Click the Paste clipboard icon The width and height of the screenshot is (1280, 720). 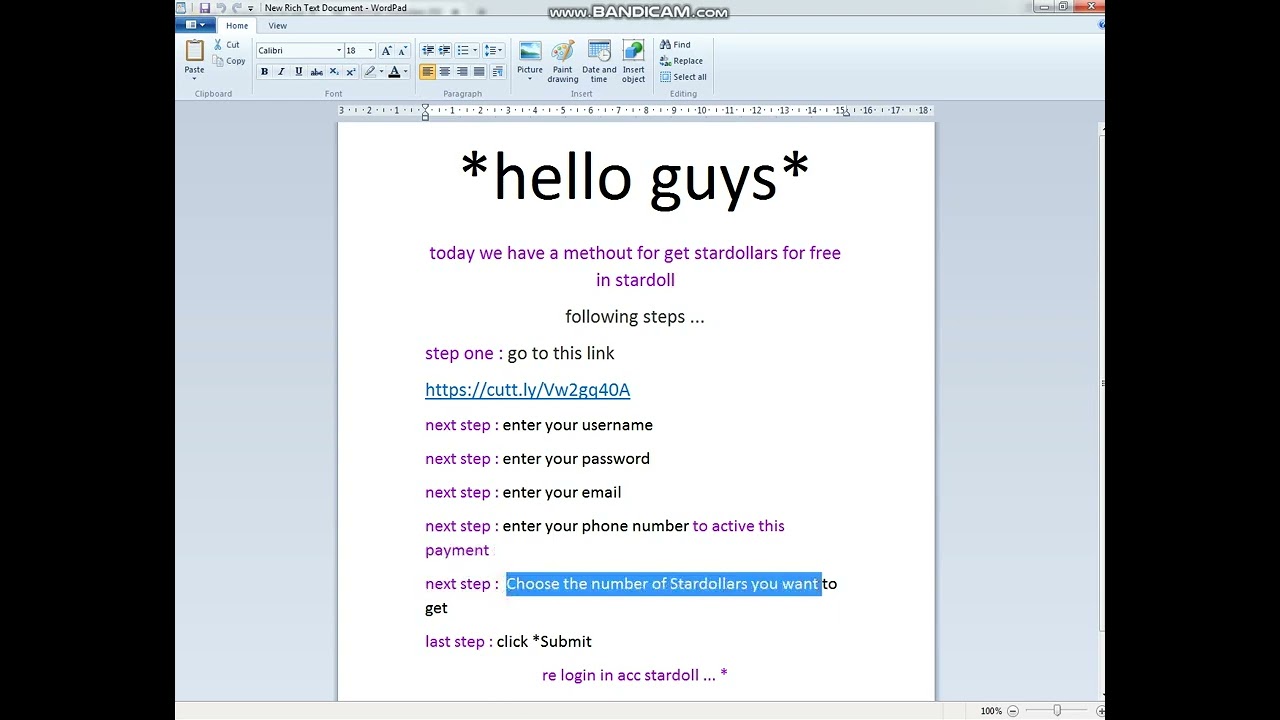[x=194, y=51]
